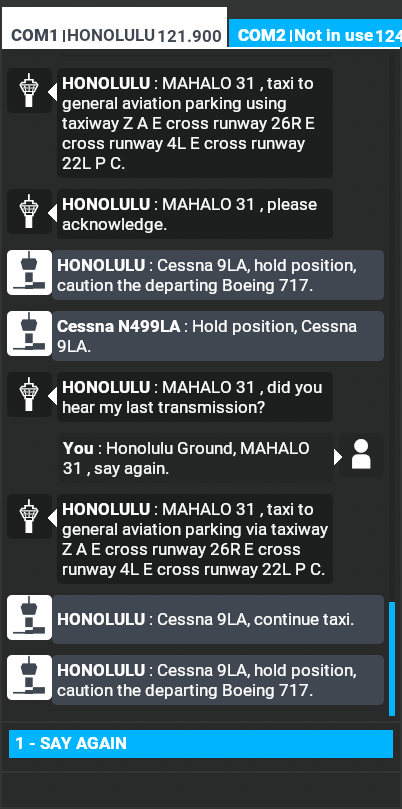
Task: Click tower icon beside first MAHALO 31 taxi instruction
Action: point(29,90)
